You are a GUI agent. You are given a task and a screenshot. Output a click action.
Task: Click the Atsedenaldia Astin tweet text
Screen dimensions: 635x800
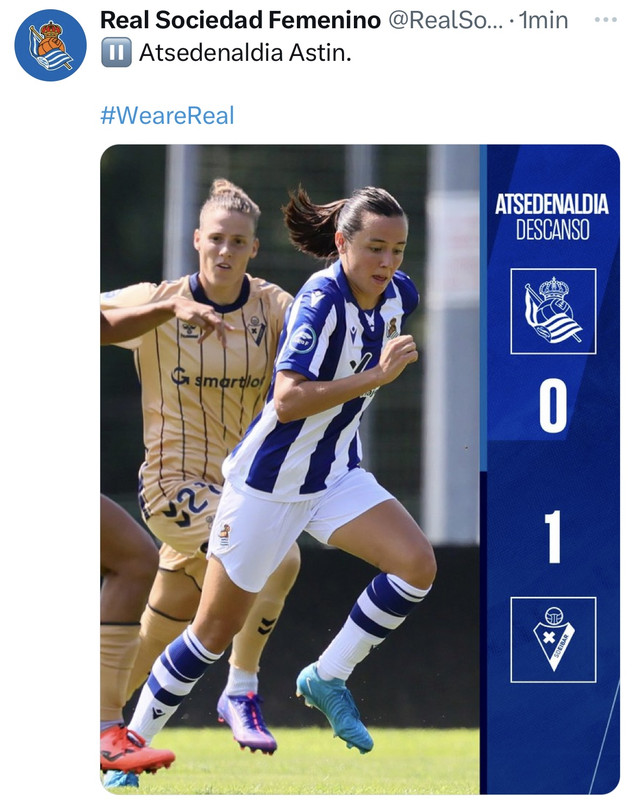(x=245, y=53)
